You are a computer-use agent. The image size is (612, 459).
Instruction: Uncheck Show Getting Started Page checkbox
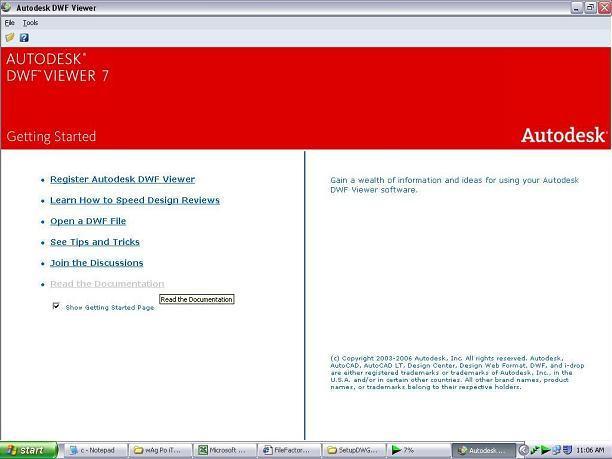(x=56, y=306)
